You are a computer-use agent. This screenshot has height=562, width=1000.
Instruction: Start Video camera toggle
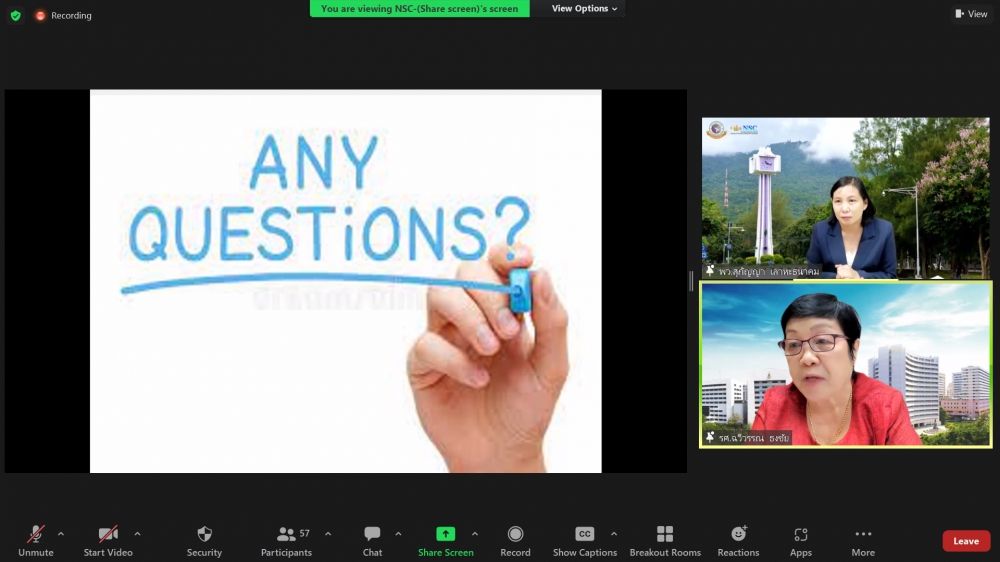coord(108,535)
